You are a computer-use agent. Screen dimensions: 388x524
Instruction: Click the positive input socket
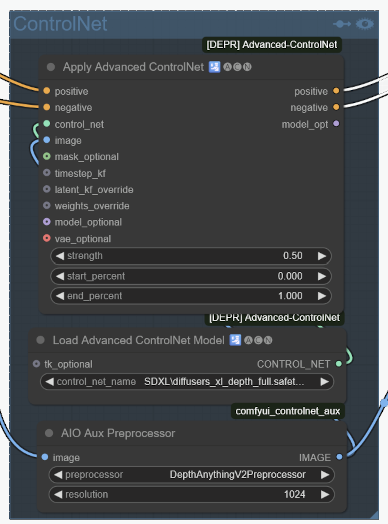47,91
